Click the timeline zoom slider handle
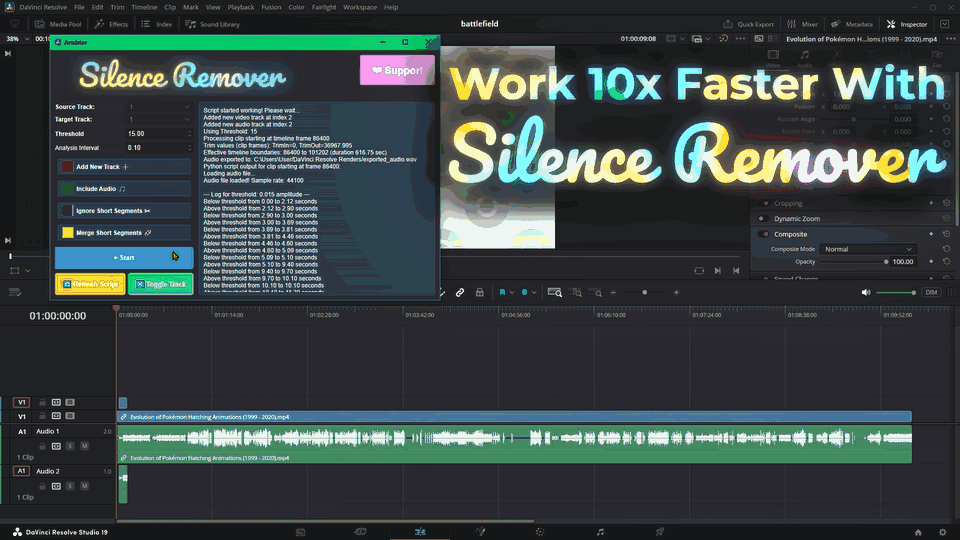The width and height of the screenshot is (960, 540). (644, 293)
